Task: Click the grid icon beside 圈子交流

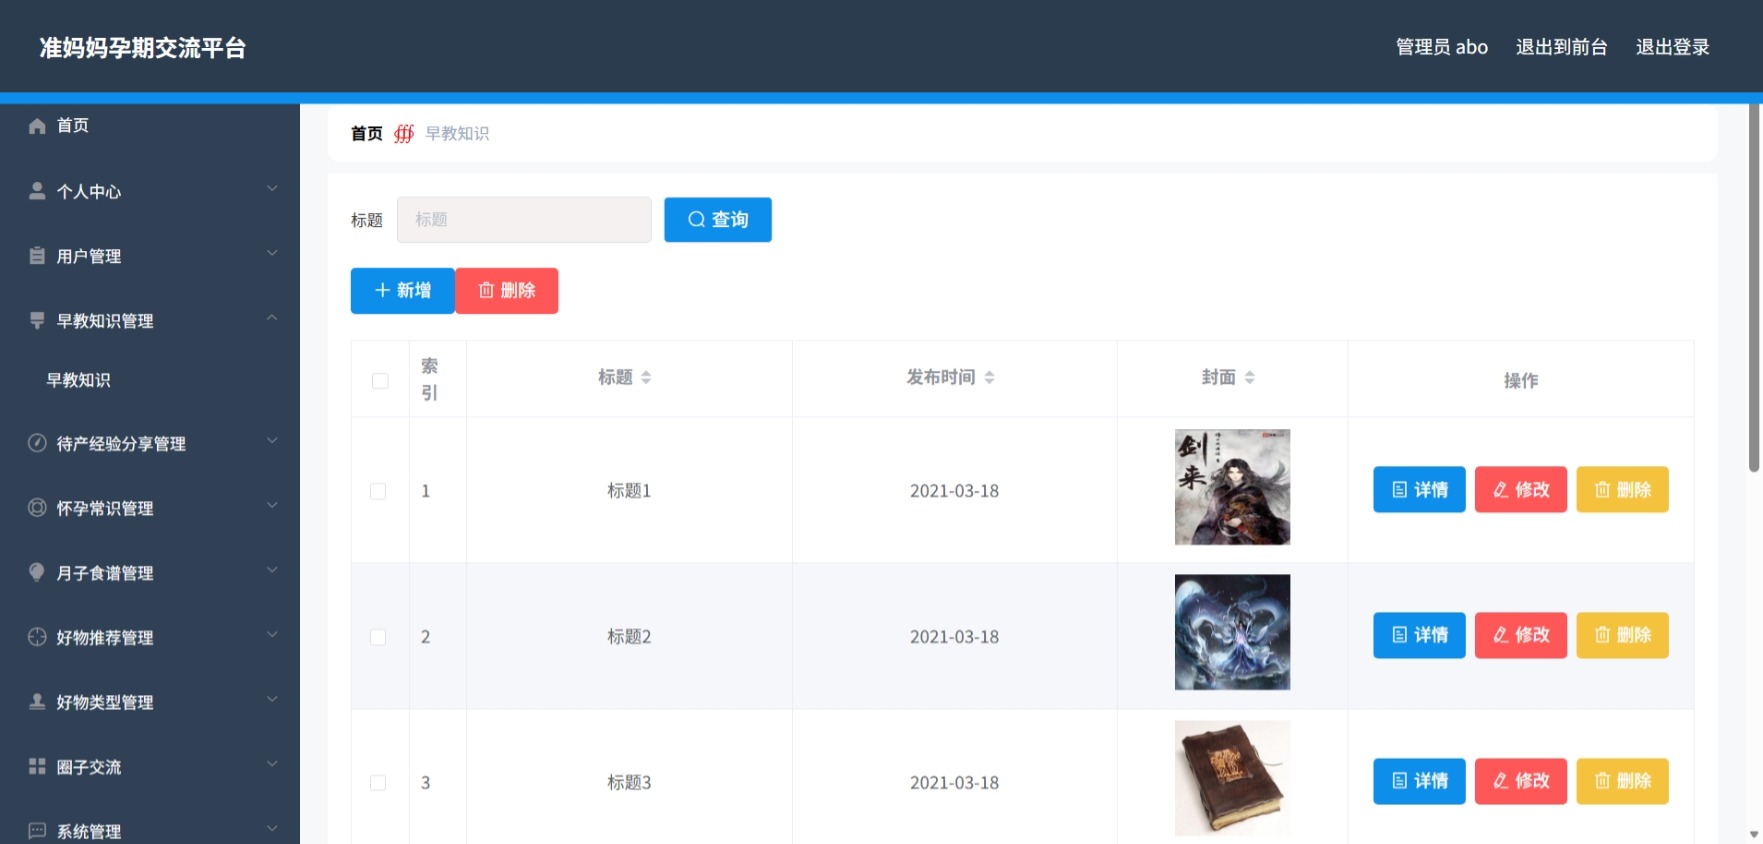Action: 37,766
